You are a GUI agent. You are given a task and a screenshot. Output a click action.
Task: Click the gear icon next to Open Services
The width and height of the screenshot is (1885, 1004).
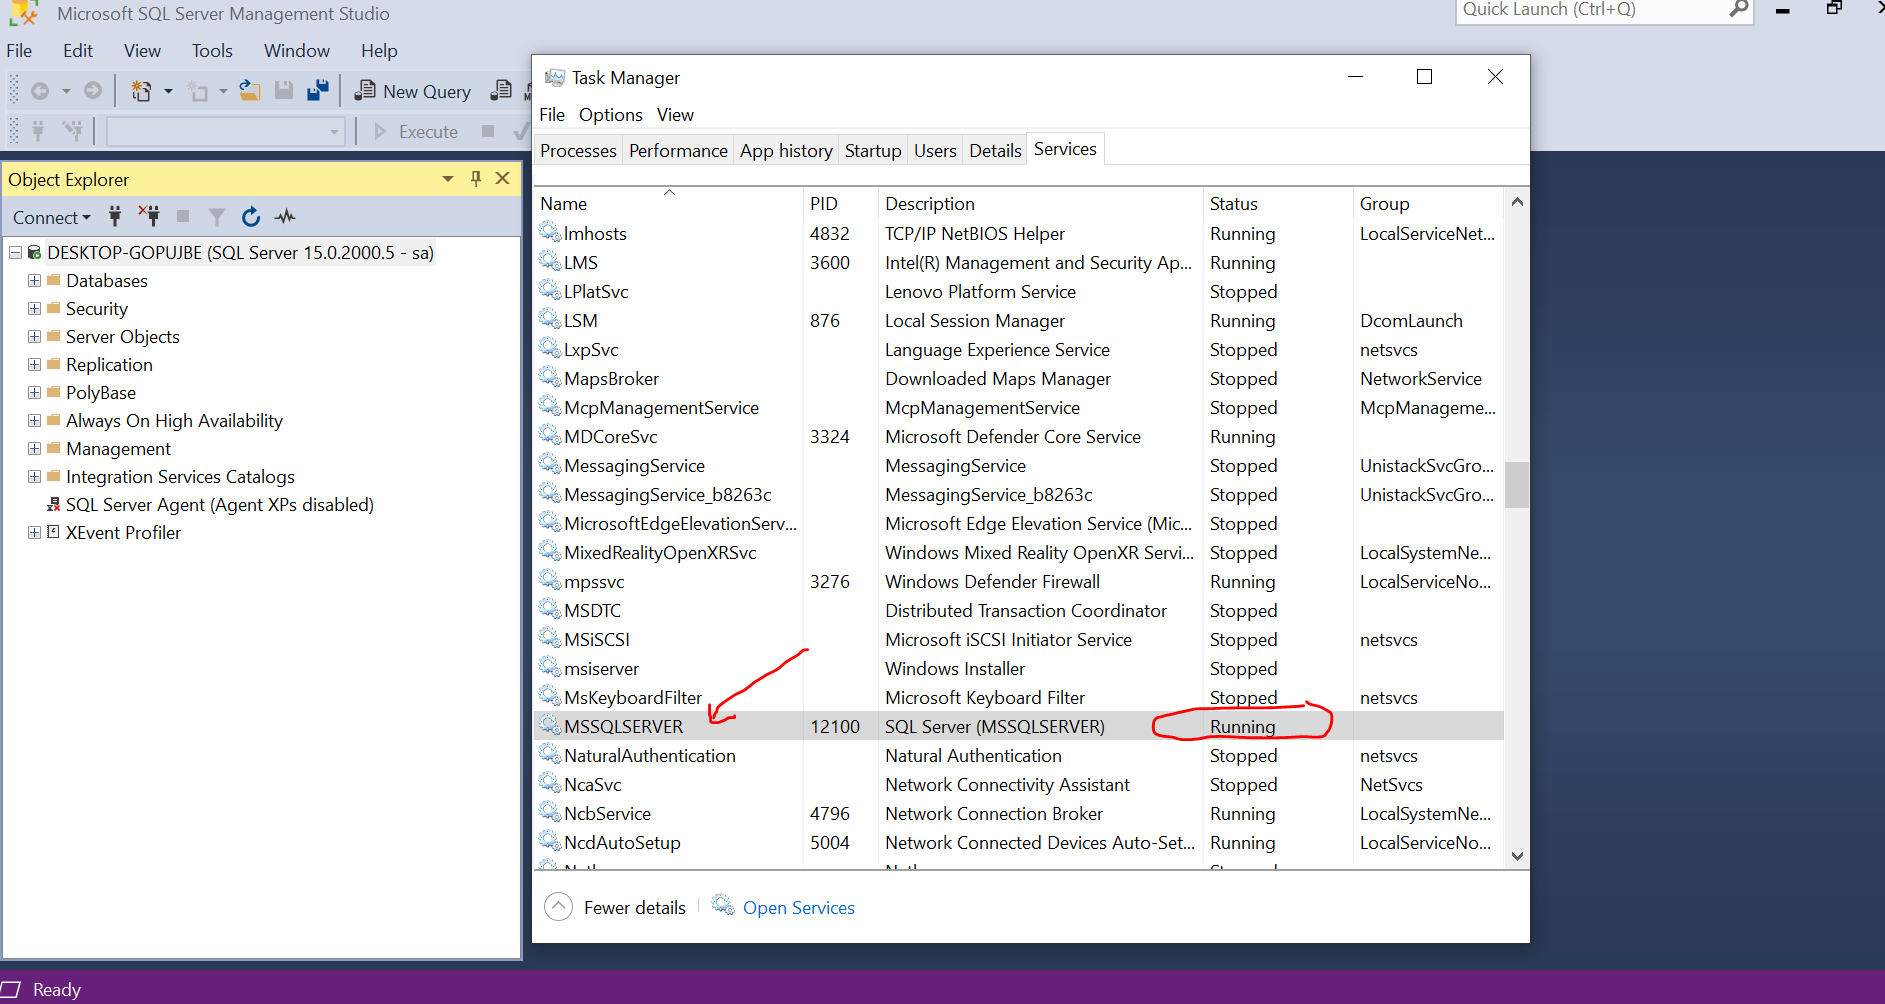723,905
